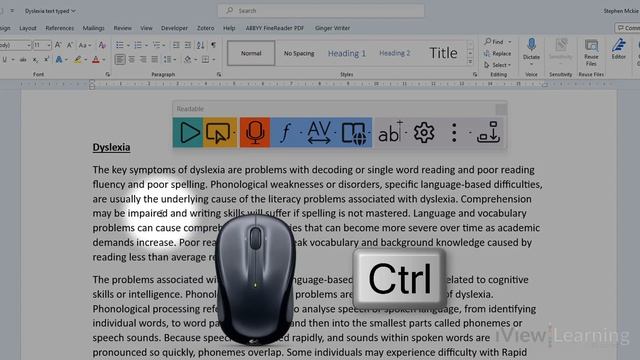Viewport: 640px width, 360px height.
Task: Activate Readable click-and-speak pointer tool
Action: click(218, 133)
